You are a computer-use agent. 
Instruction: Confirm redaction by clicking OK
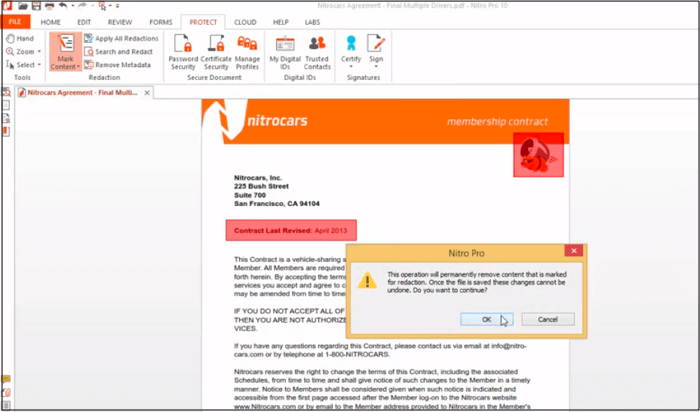[x=487, y=319]
